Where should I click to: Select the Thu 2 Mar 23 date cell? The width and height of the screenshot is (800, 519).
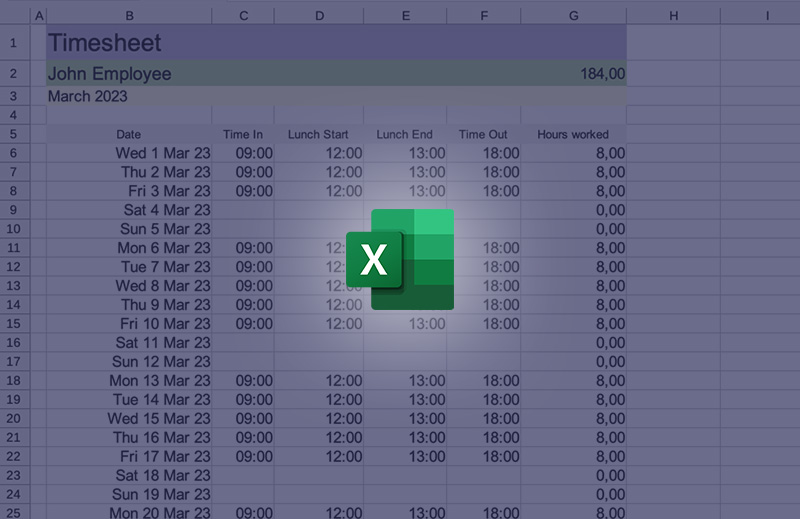click(129, 172)
